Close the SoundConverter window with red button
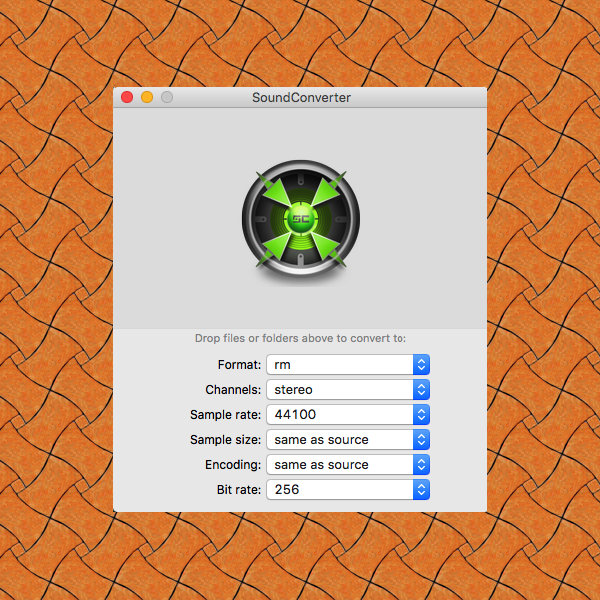The width and height of the screenshot is (600, 600). (127, 97)
